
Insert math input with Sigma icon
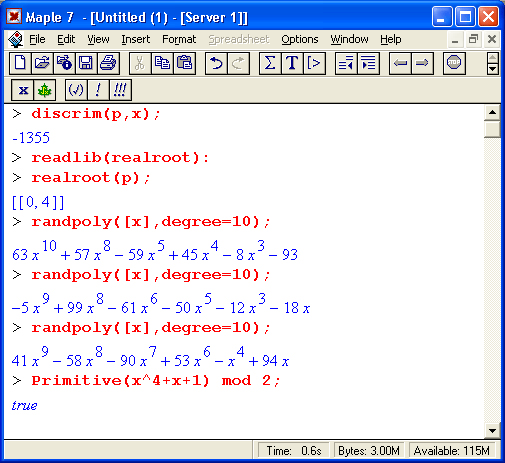tap(270, 63)
